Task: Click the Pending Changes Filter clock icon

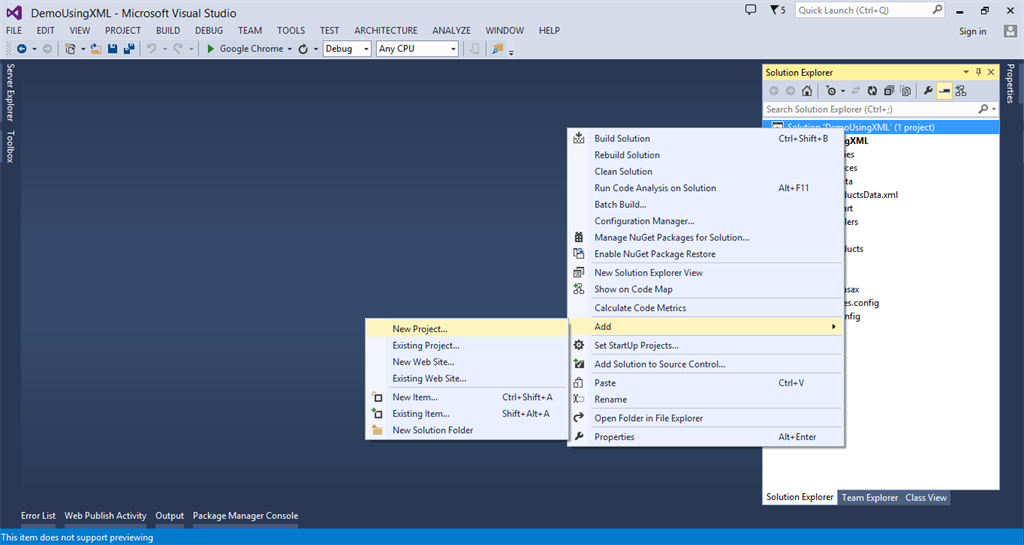Action: 831,91
